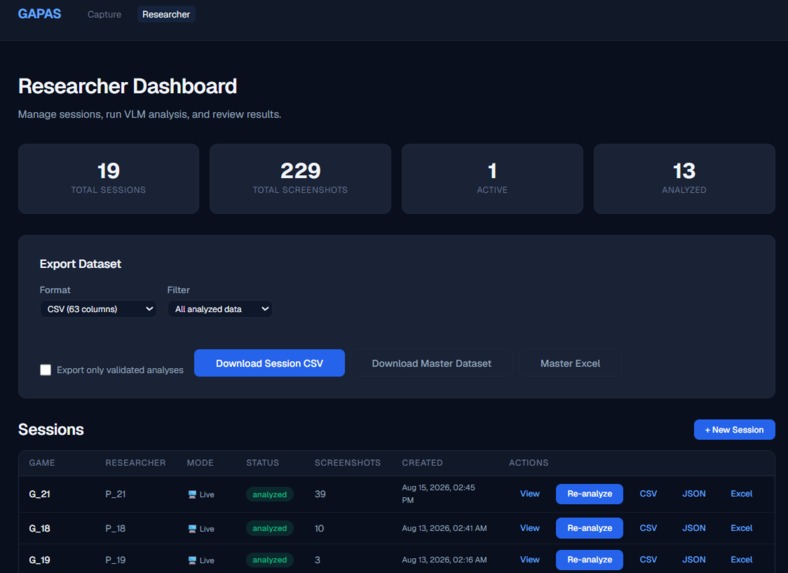Click the created date Aug 15, 2026, 02:45 PM

(x=438, y=494)
